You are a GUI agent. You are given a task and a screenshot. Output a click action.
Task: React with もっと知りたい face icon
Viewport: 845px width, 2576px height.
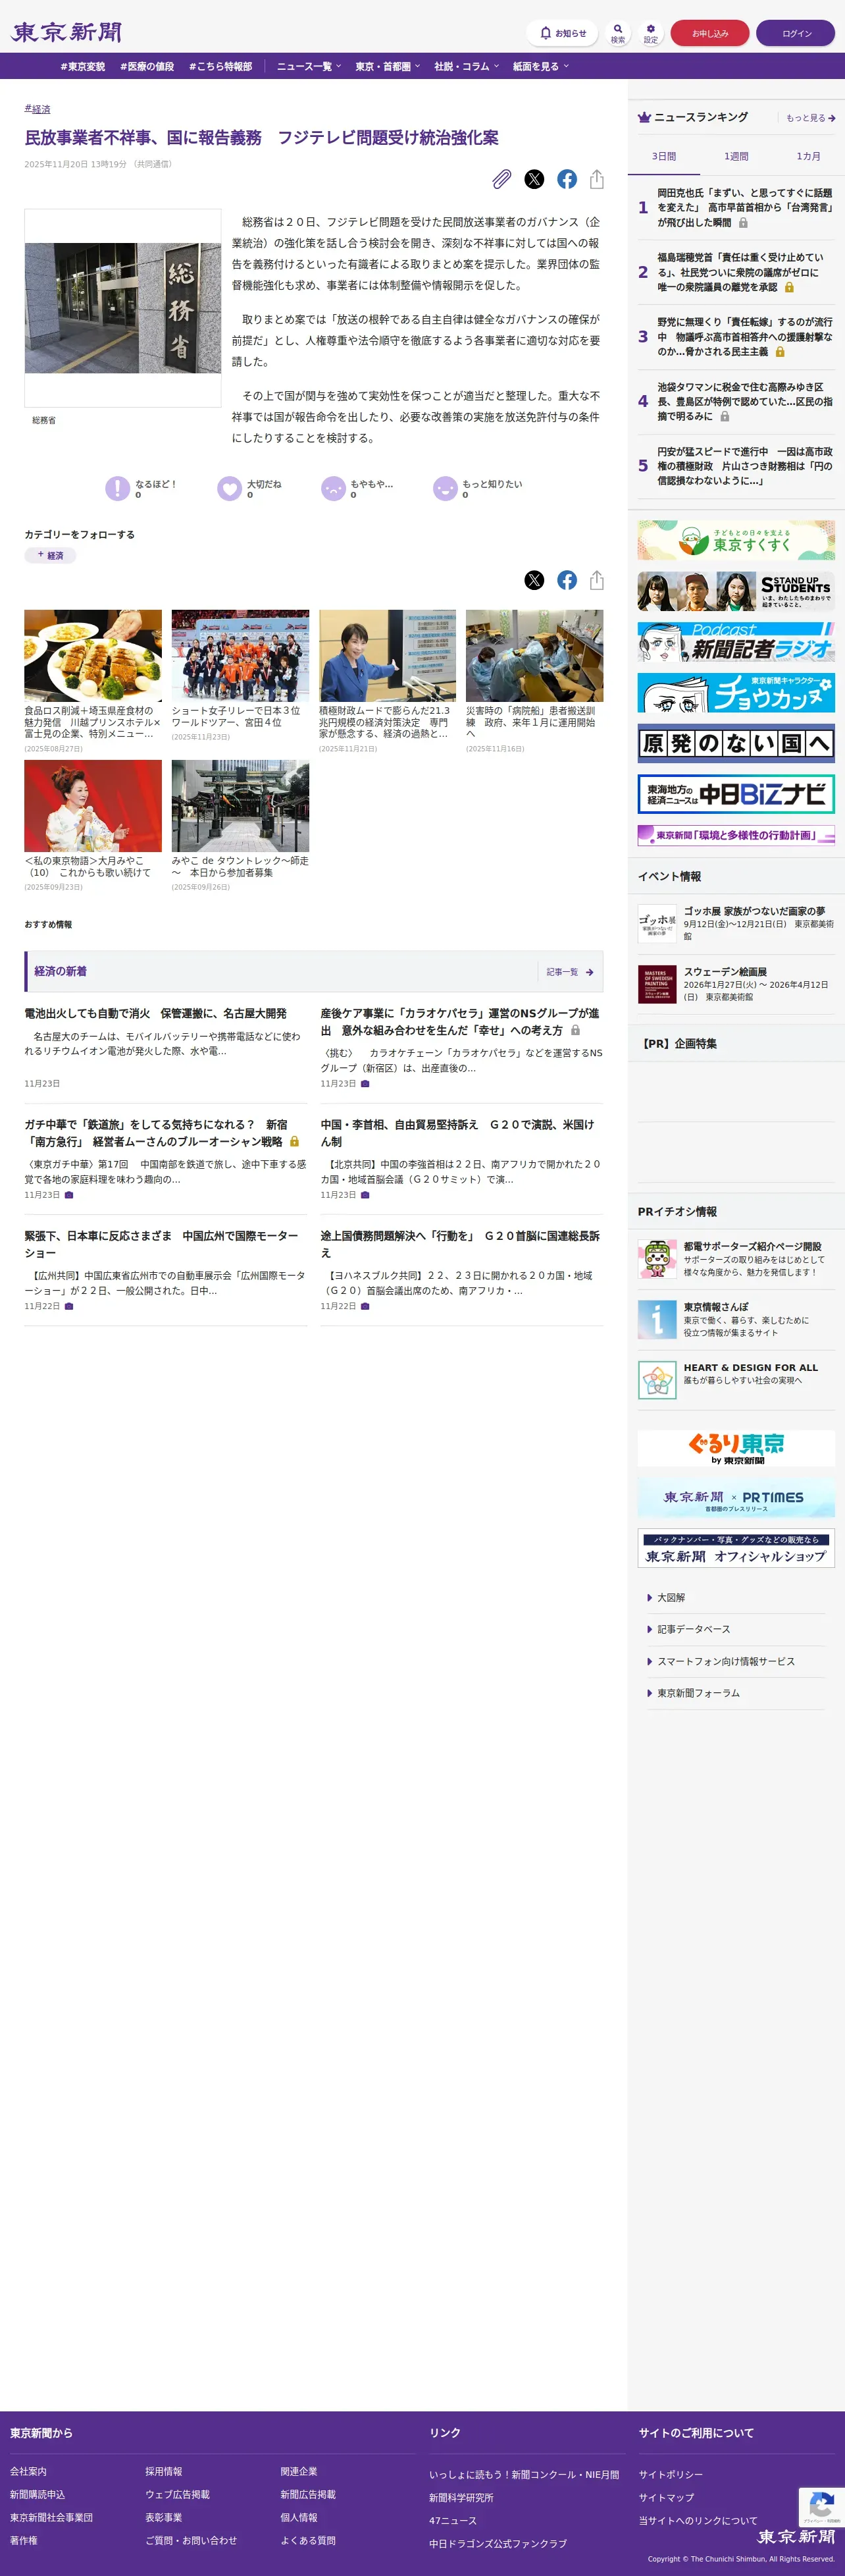[445, 488]
